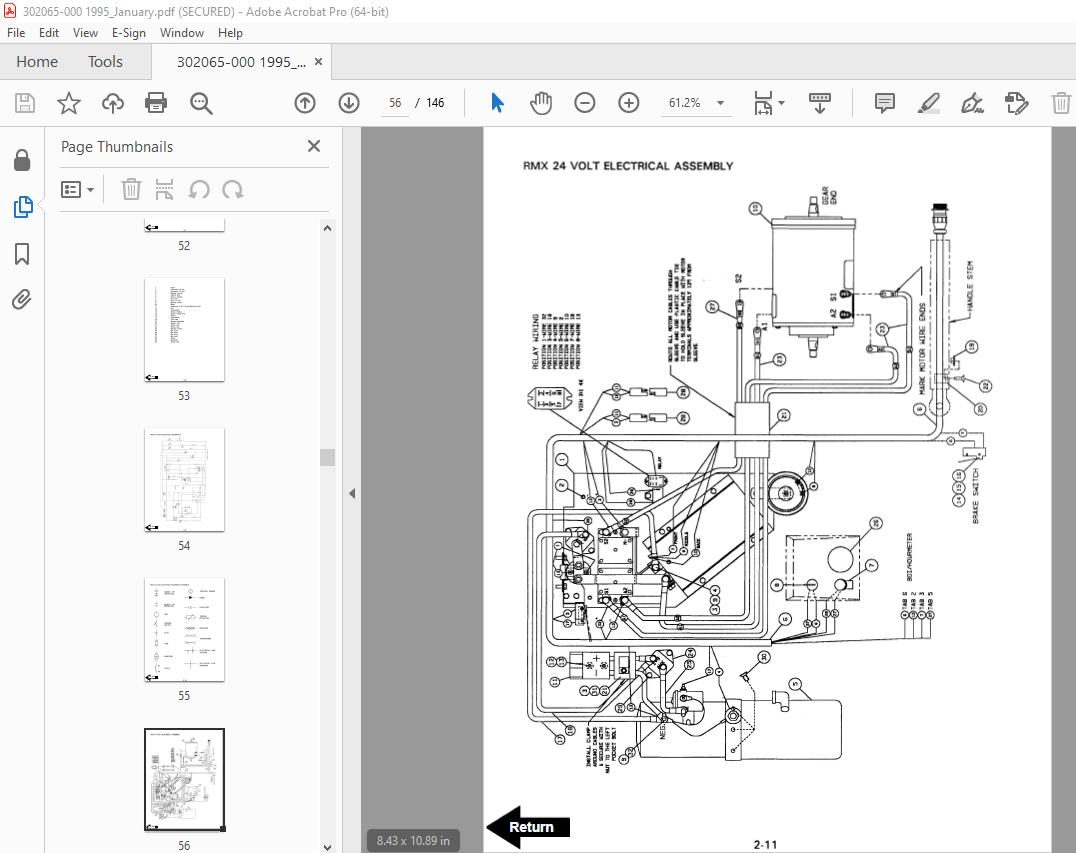Click the Save file icon
The width and height of the screenshot is (1076, 853).
(25, 103)
